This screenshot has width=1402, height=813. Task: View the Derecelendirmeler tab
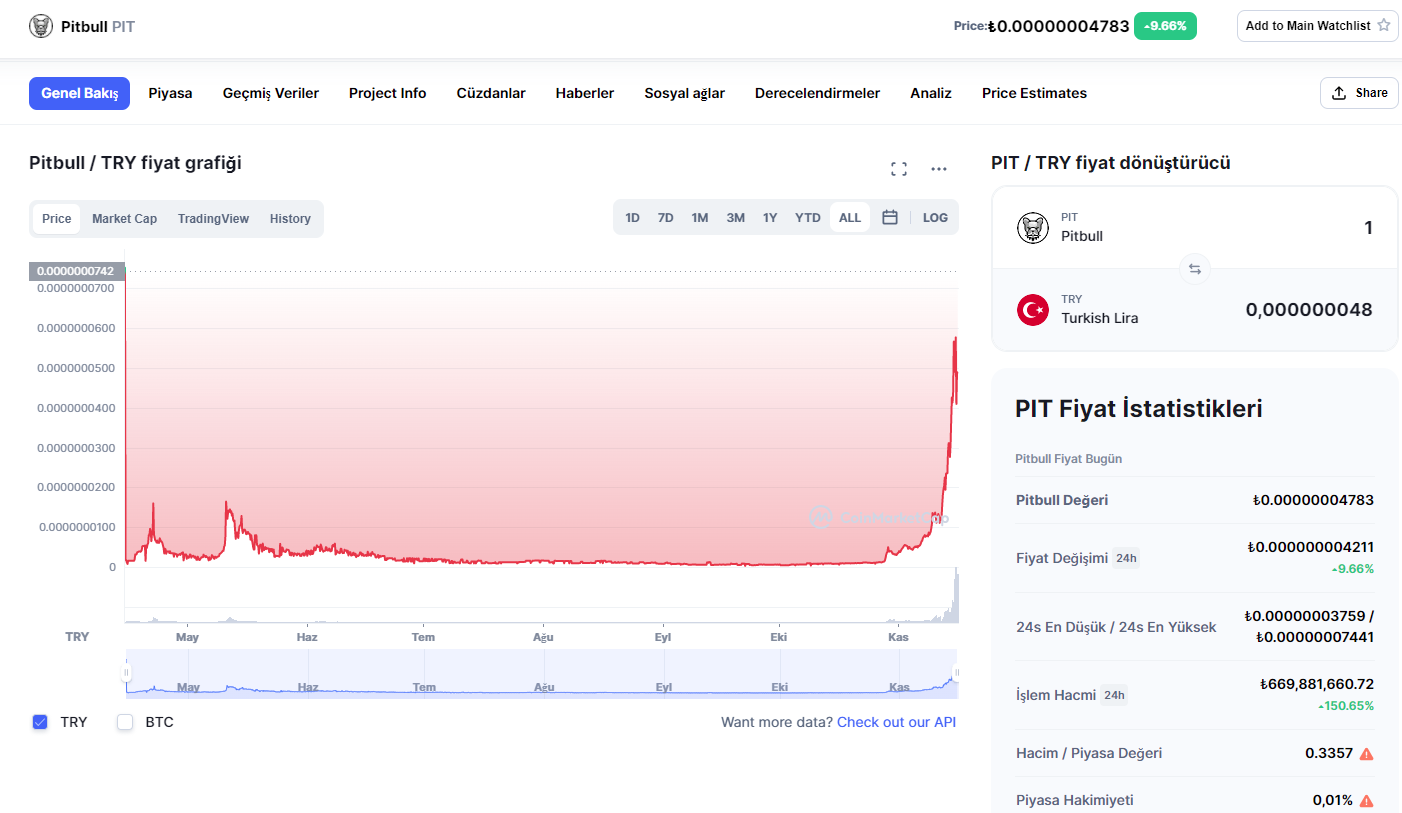(818, 93)
